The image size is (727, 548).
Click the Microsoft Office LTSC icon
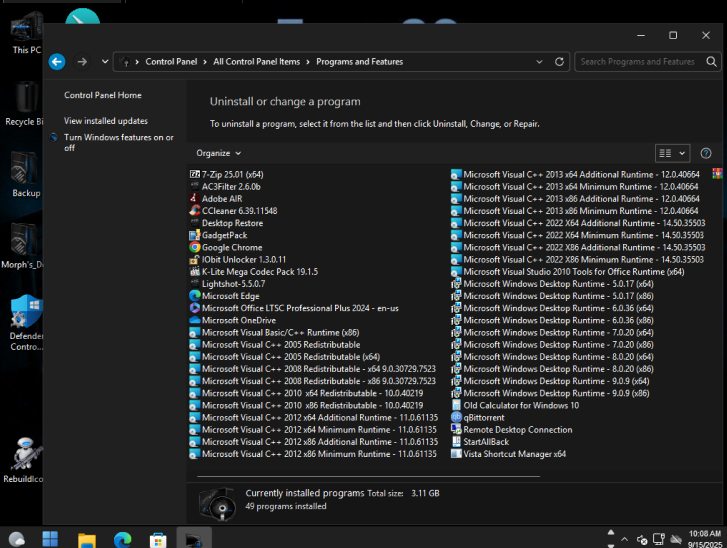tap(195, 308)
